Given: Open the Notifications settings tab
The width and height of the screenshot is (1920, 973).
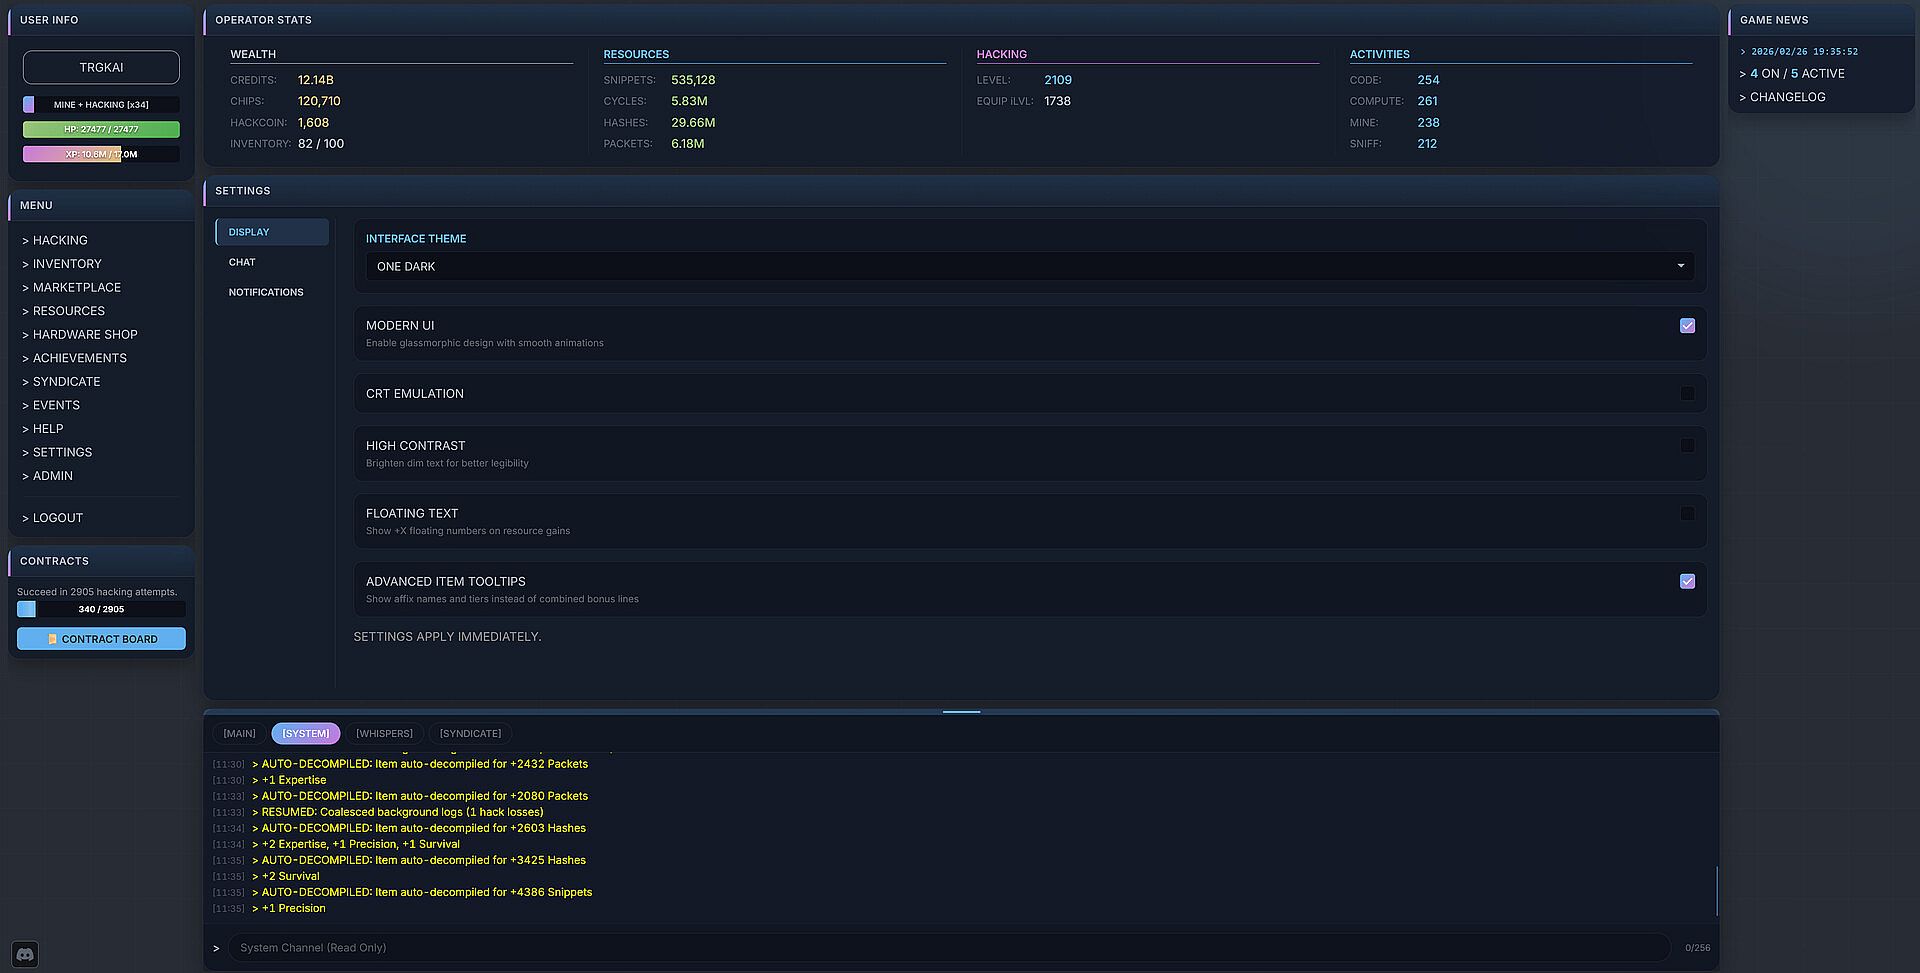Looking at the screenshot, I should (x=272, y=292).
